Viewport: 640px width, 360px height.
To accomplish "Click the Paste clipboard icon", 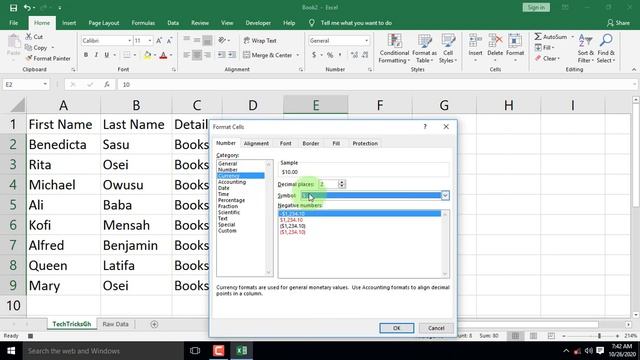I will coord(13,42).
